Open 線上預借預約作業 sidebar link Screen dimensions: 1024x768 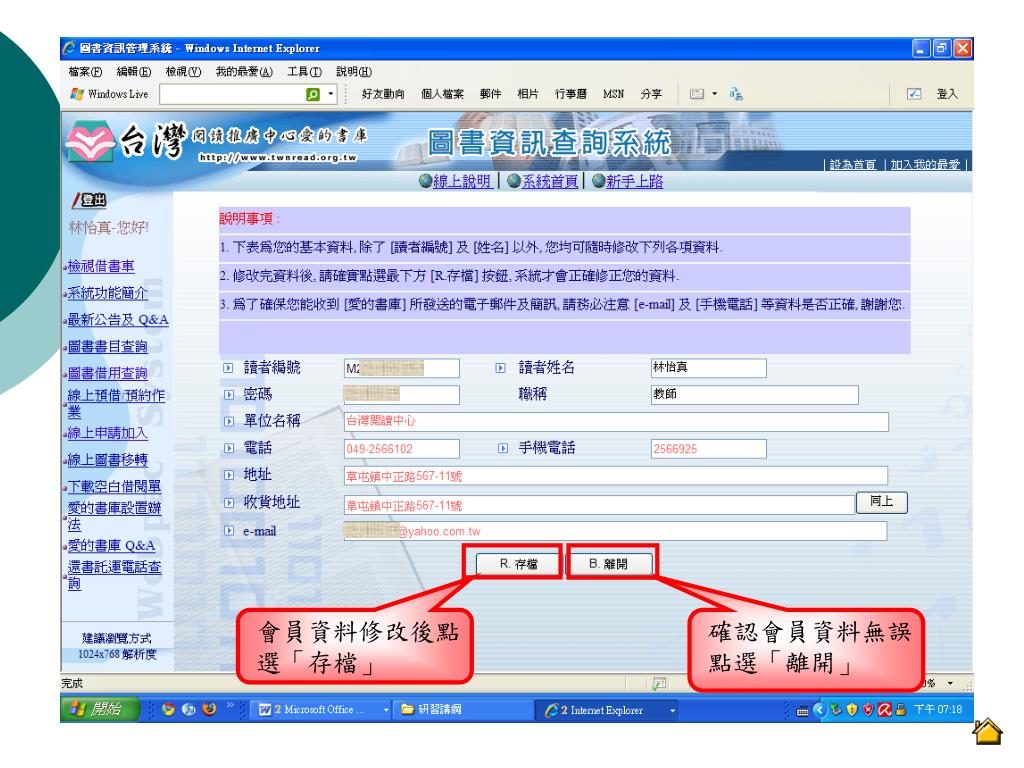pos(116,404)
